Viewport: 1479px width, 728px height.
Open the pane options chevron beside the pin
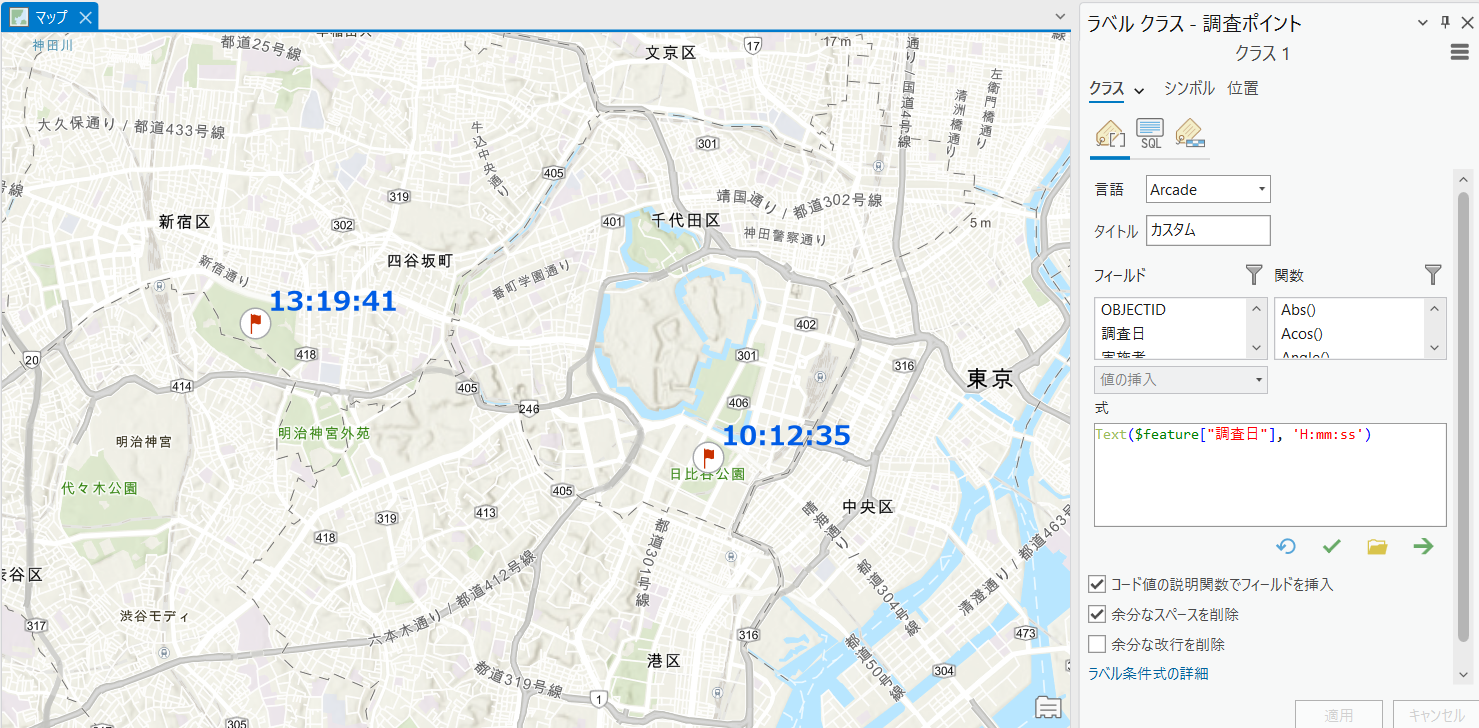(x=1424, y=23)
